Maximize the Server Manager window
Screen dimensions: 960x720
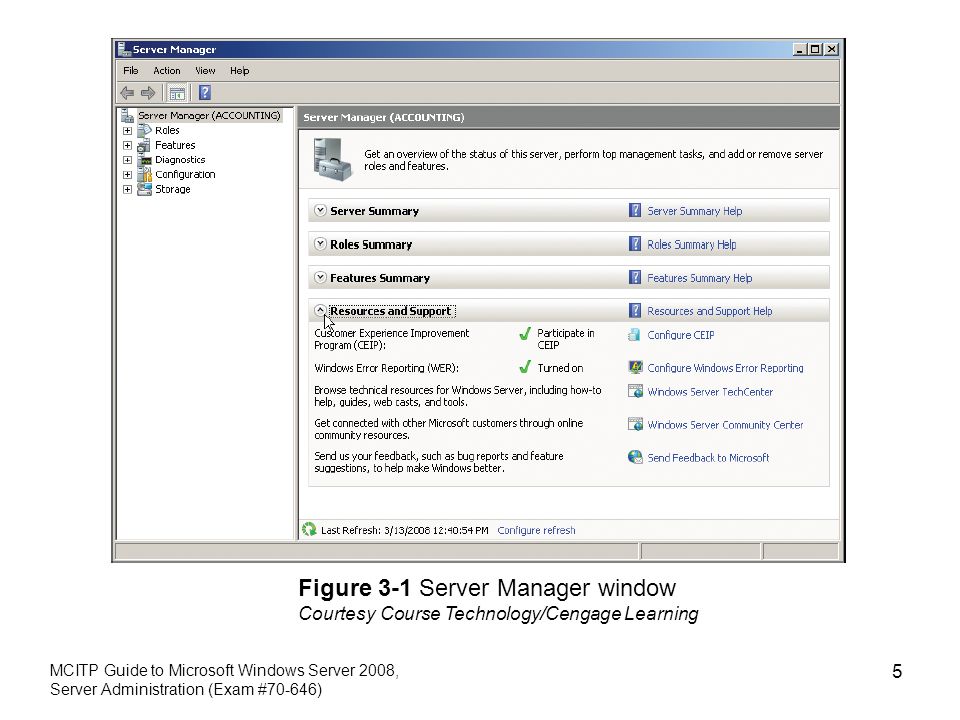(815, 49)
